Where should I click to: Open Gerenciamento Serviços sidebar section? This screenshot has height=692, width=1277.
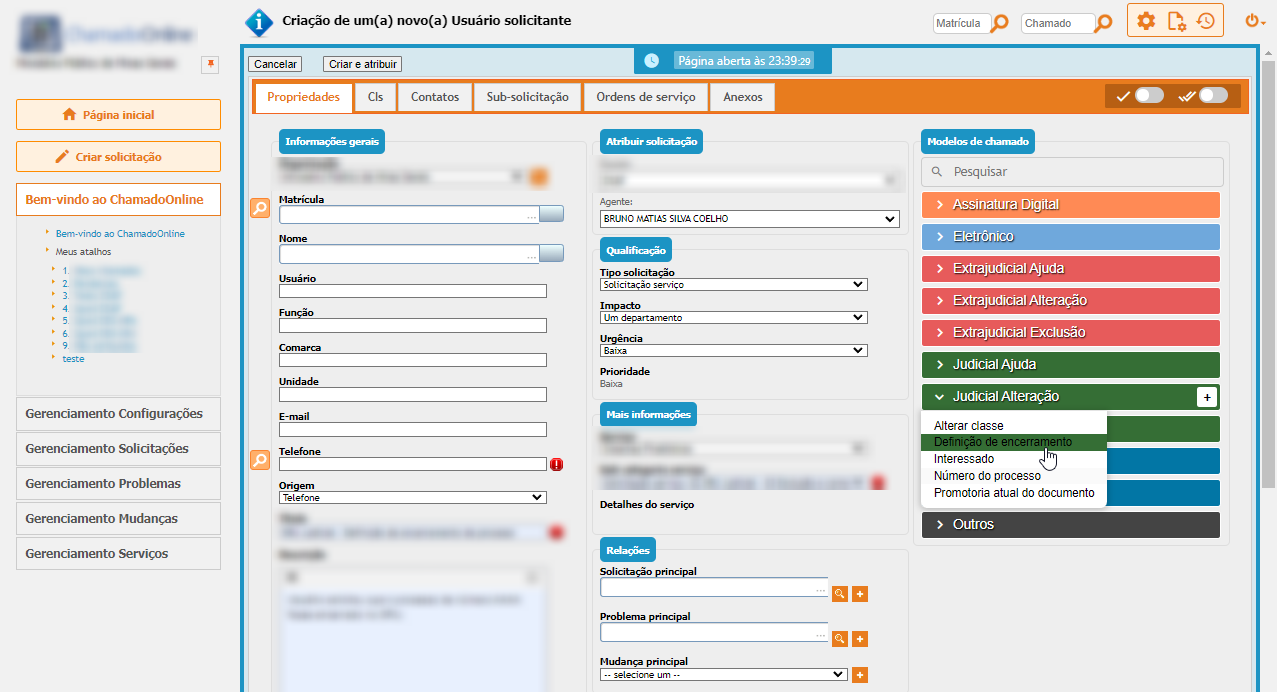[x=119, y=554]
